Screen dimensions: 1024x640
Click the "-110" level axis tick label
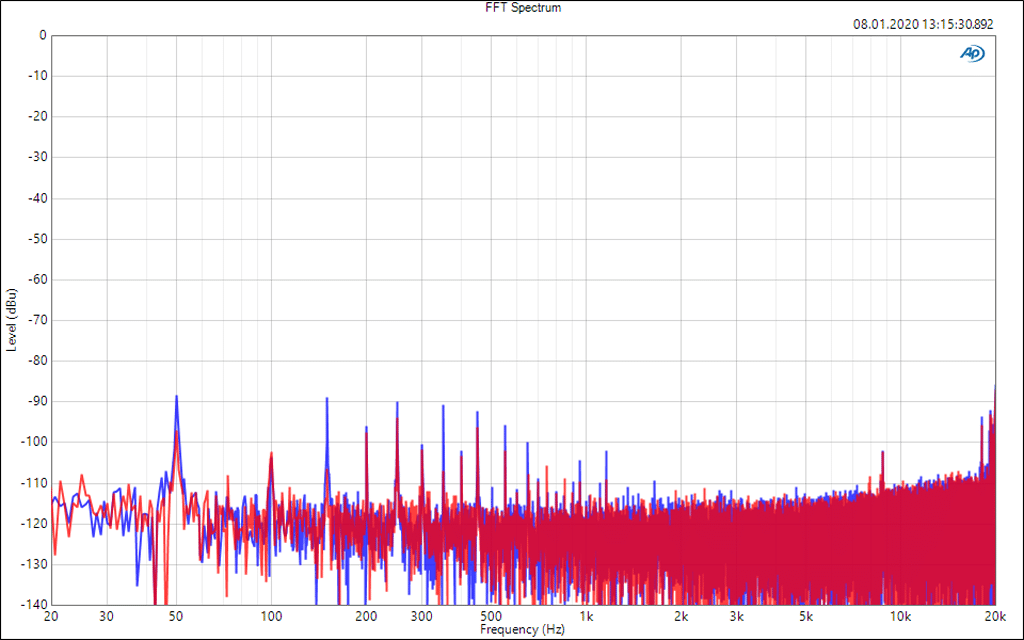[35, 483]
